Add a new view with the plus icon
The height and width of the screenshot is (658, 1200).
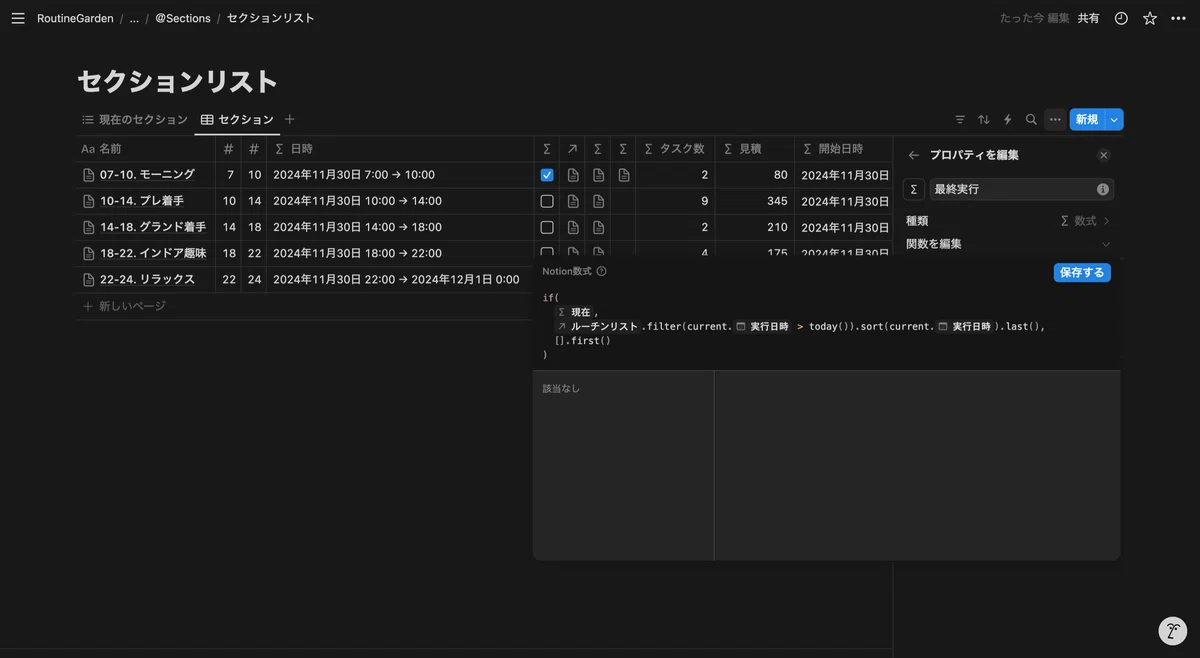tap(290, 119)
